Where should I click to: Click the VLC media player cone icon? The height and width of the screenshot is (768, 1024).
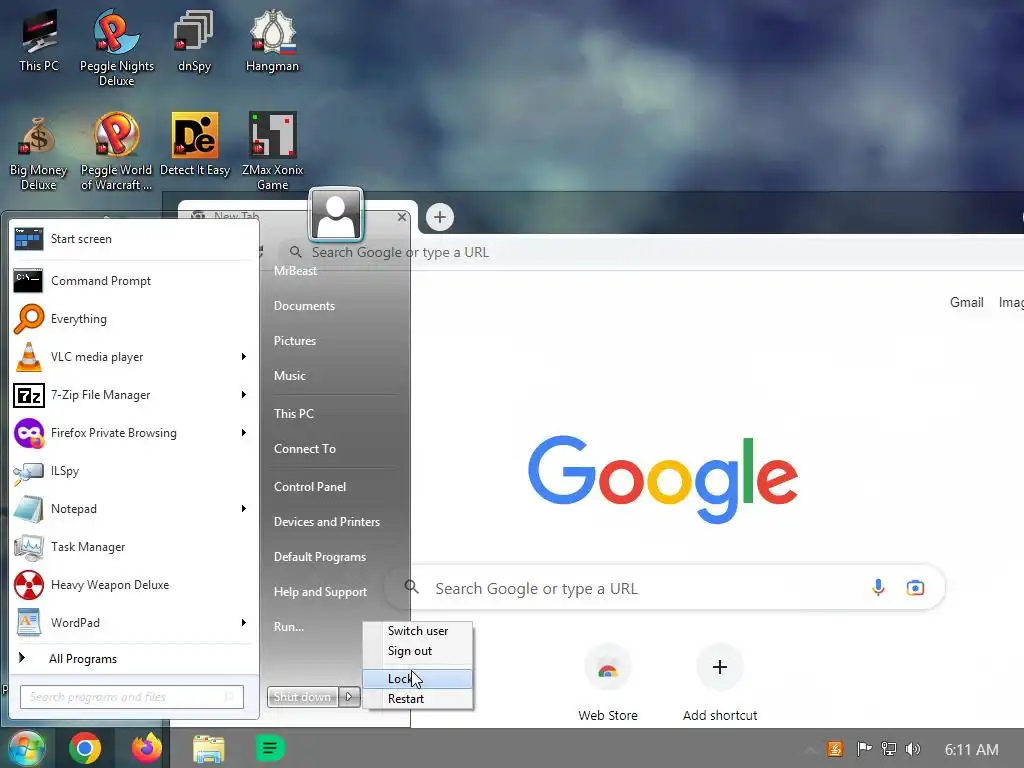click(x=29, y=357)
